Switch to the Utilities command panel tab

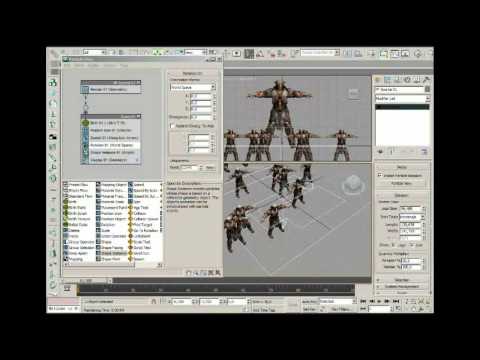point(426,80)
